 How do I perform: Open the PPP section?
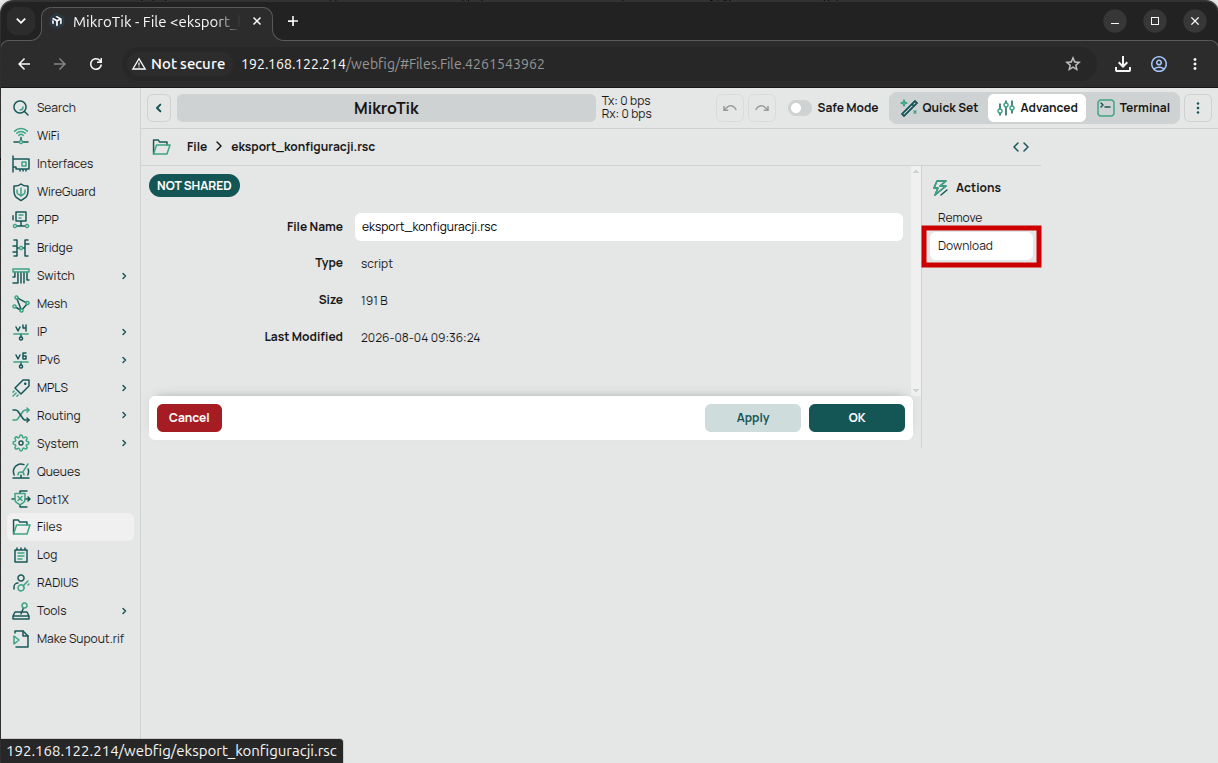[x=68, y=220]
